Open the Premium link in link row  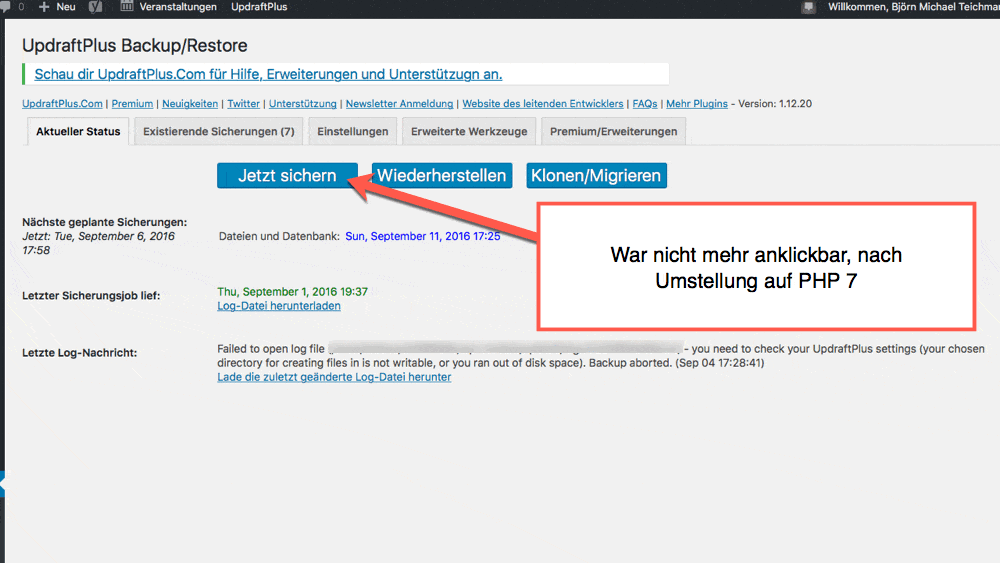click(132, 103)
